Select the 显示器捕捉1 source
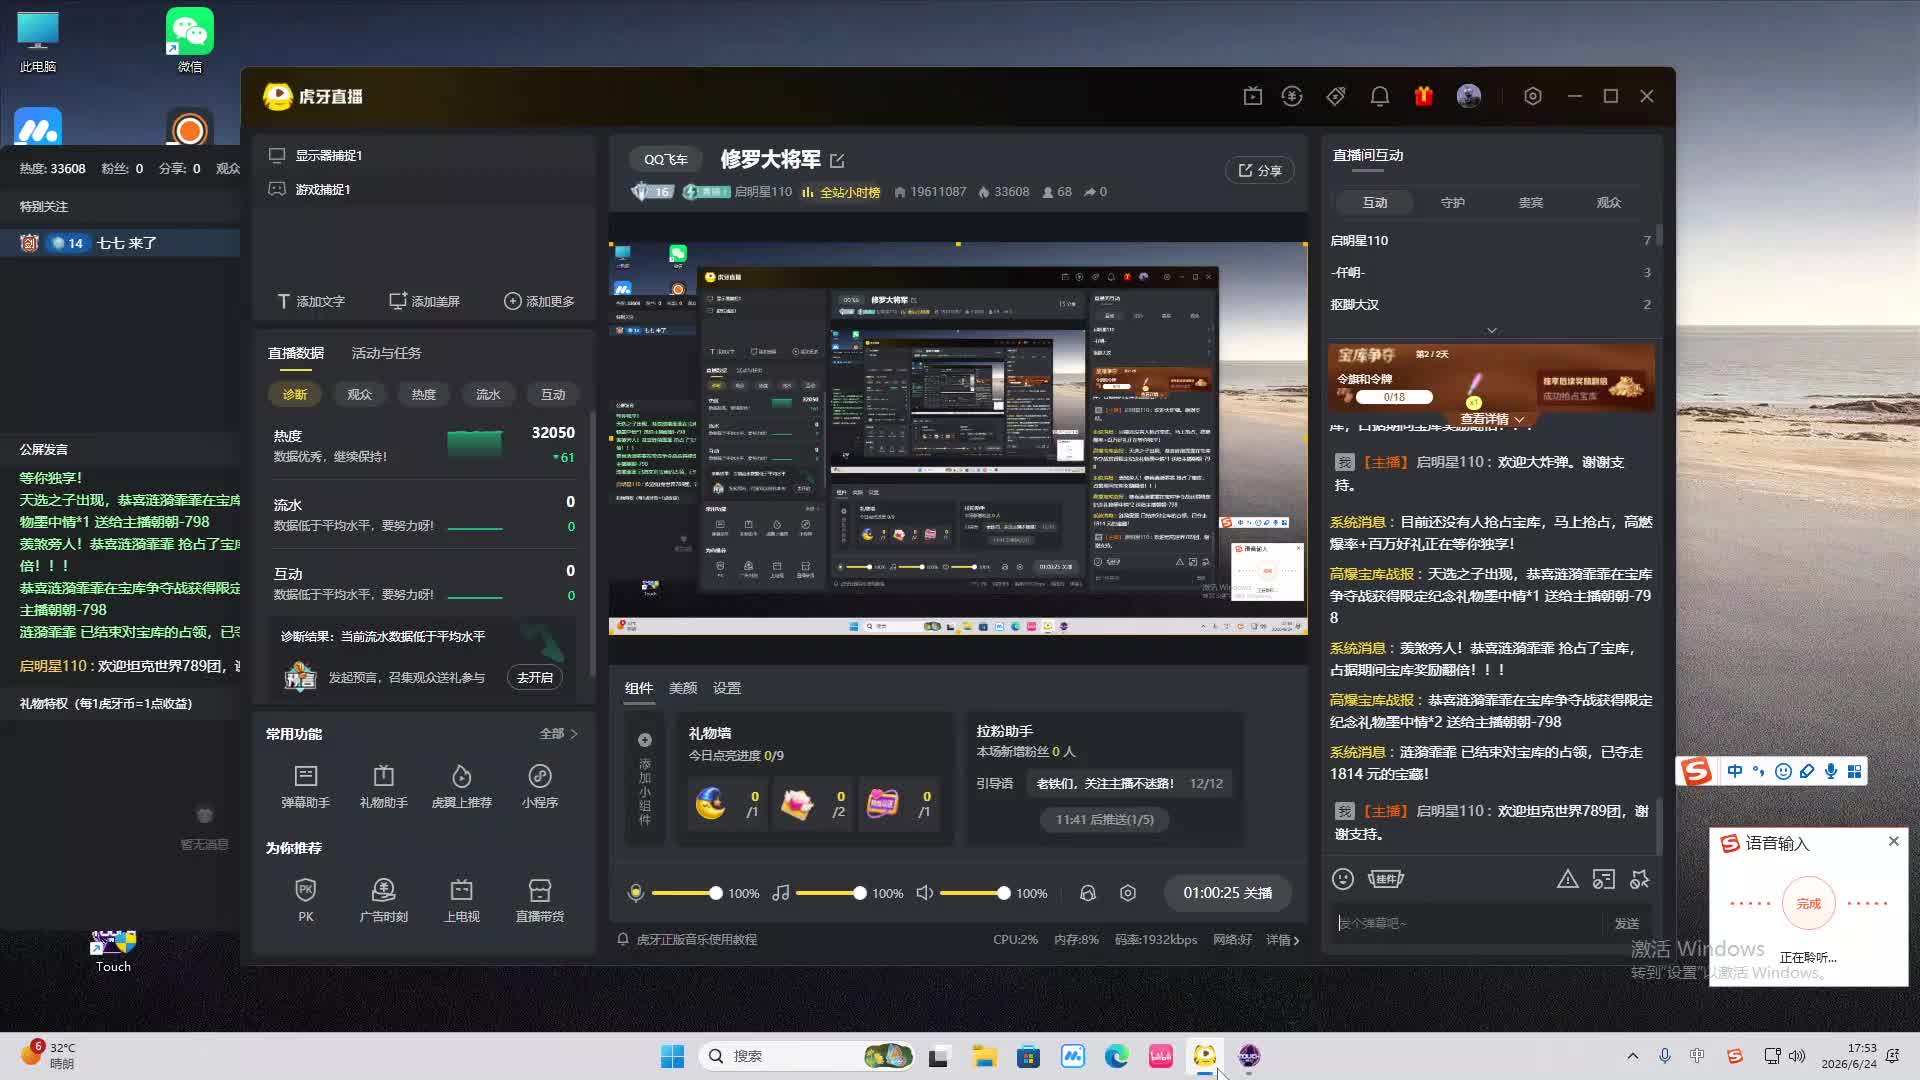The width and height of the screenshot is (1920, 1080). [x=424, y=156]
